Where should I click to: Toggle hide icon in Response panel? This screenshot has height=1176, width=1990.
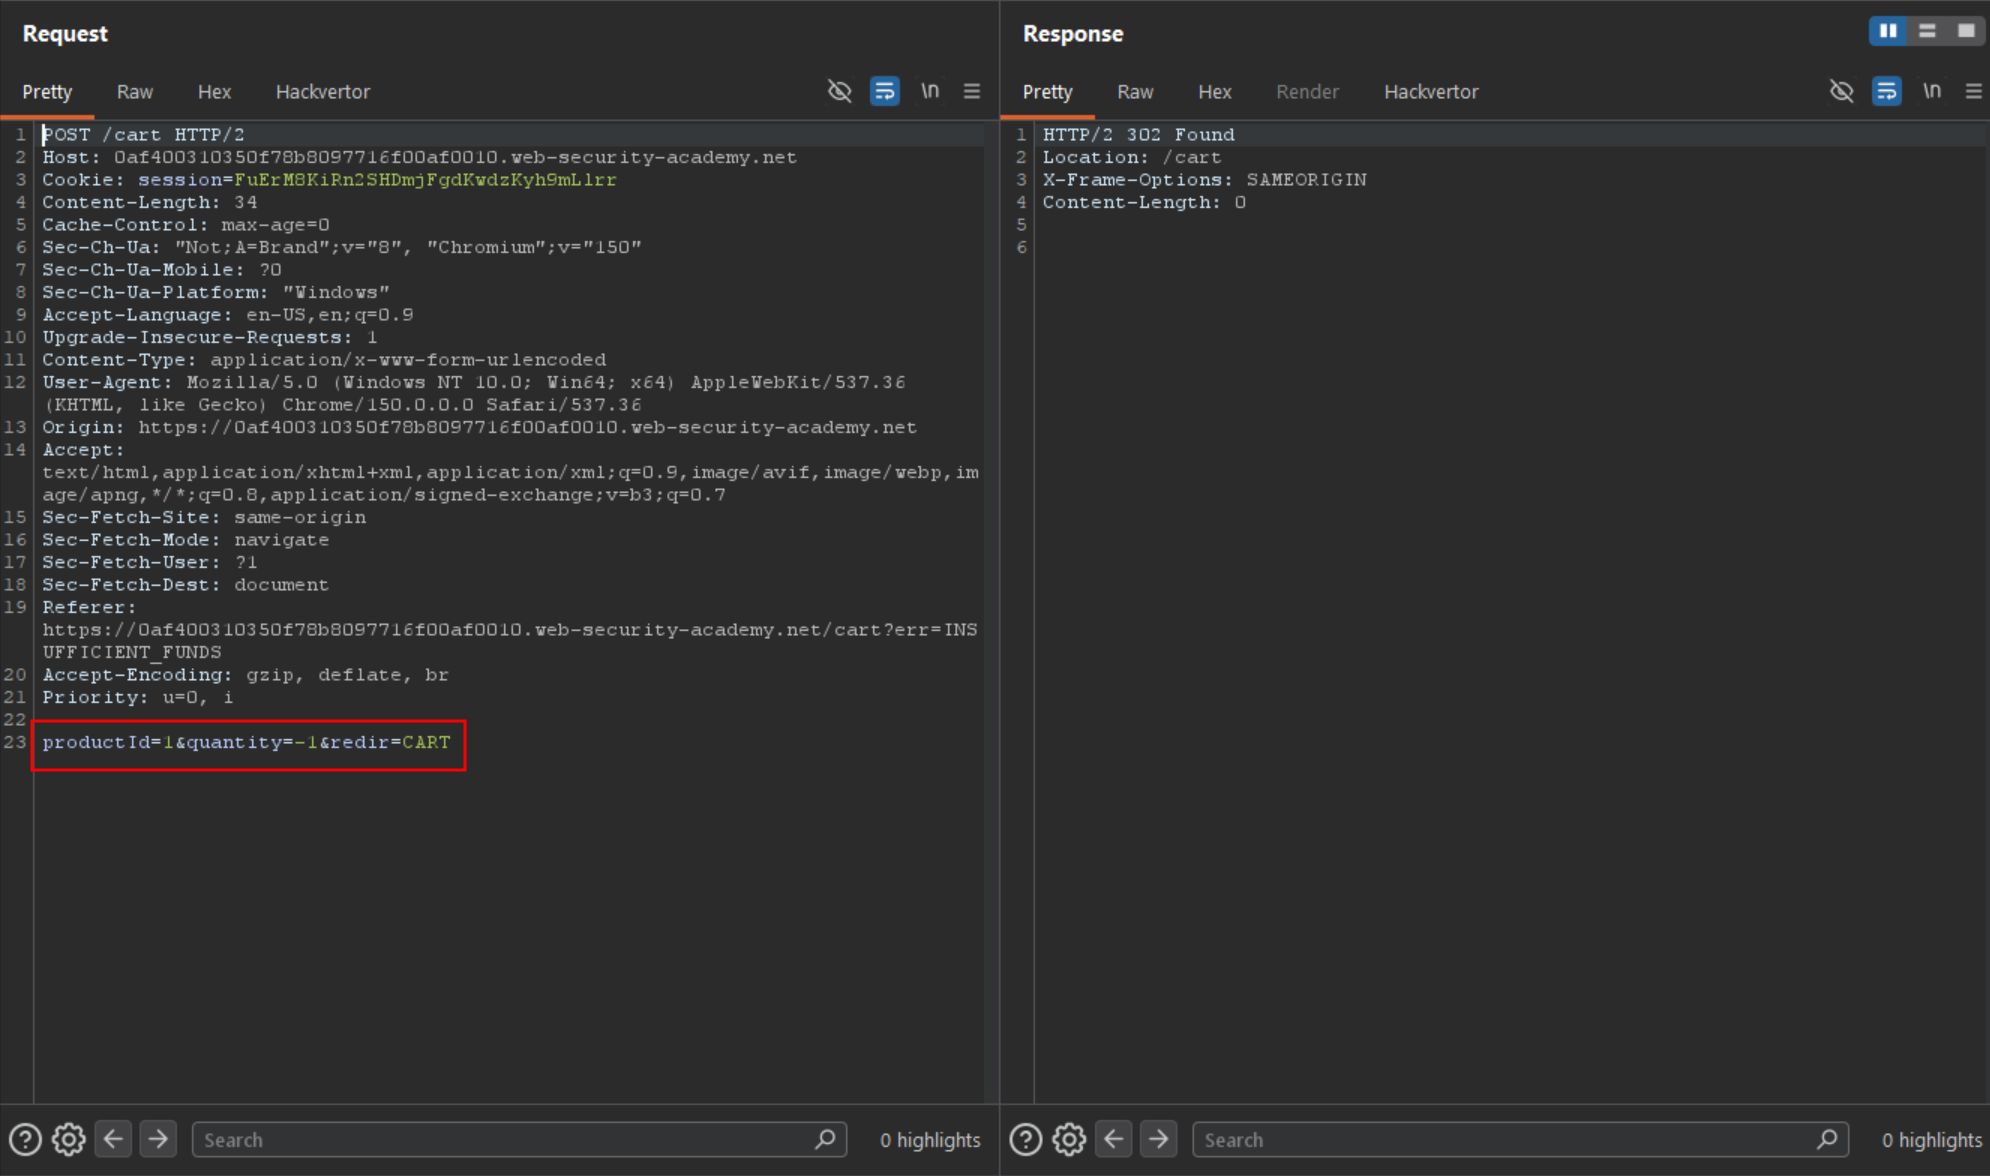(1842, 91)
